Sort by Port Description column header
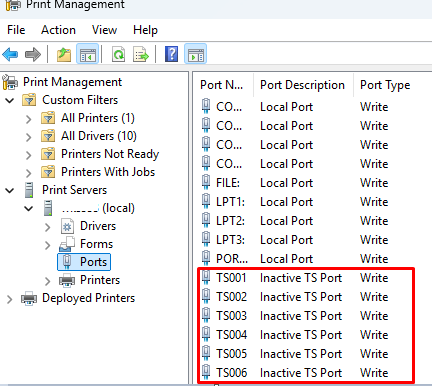This screenshot has width=432, height=386. (x=302, y=85)
